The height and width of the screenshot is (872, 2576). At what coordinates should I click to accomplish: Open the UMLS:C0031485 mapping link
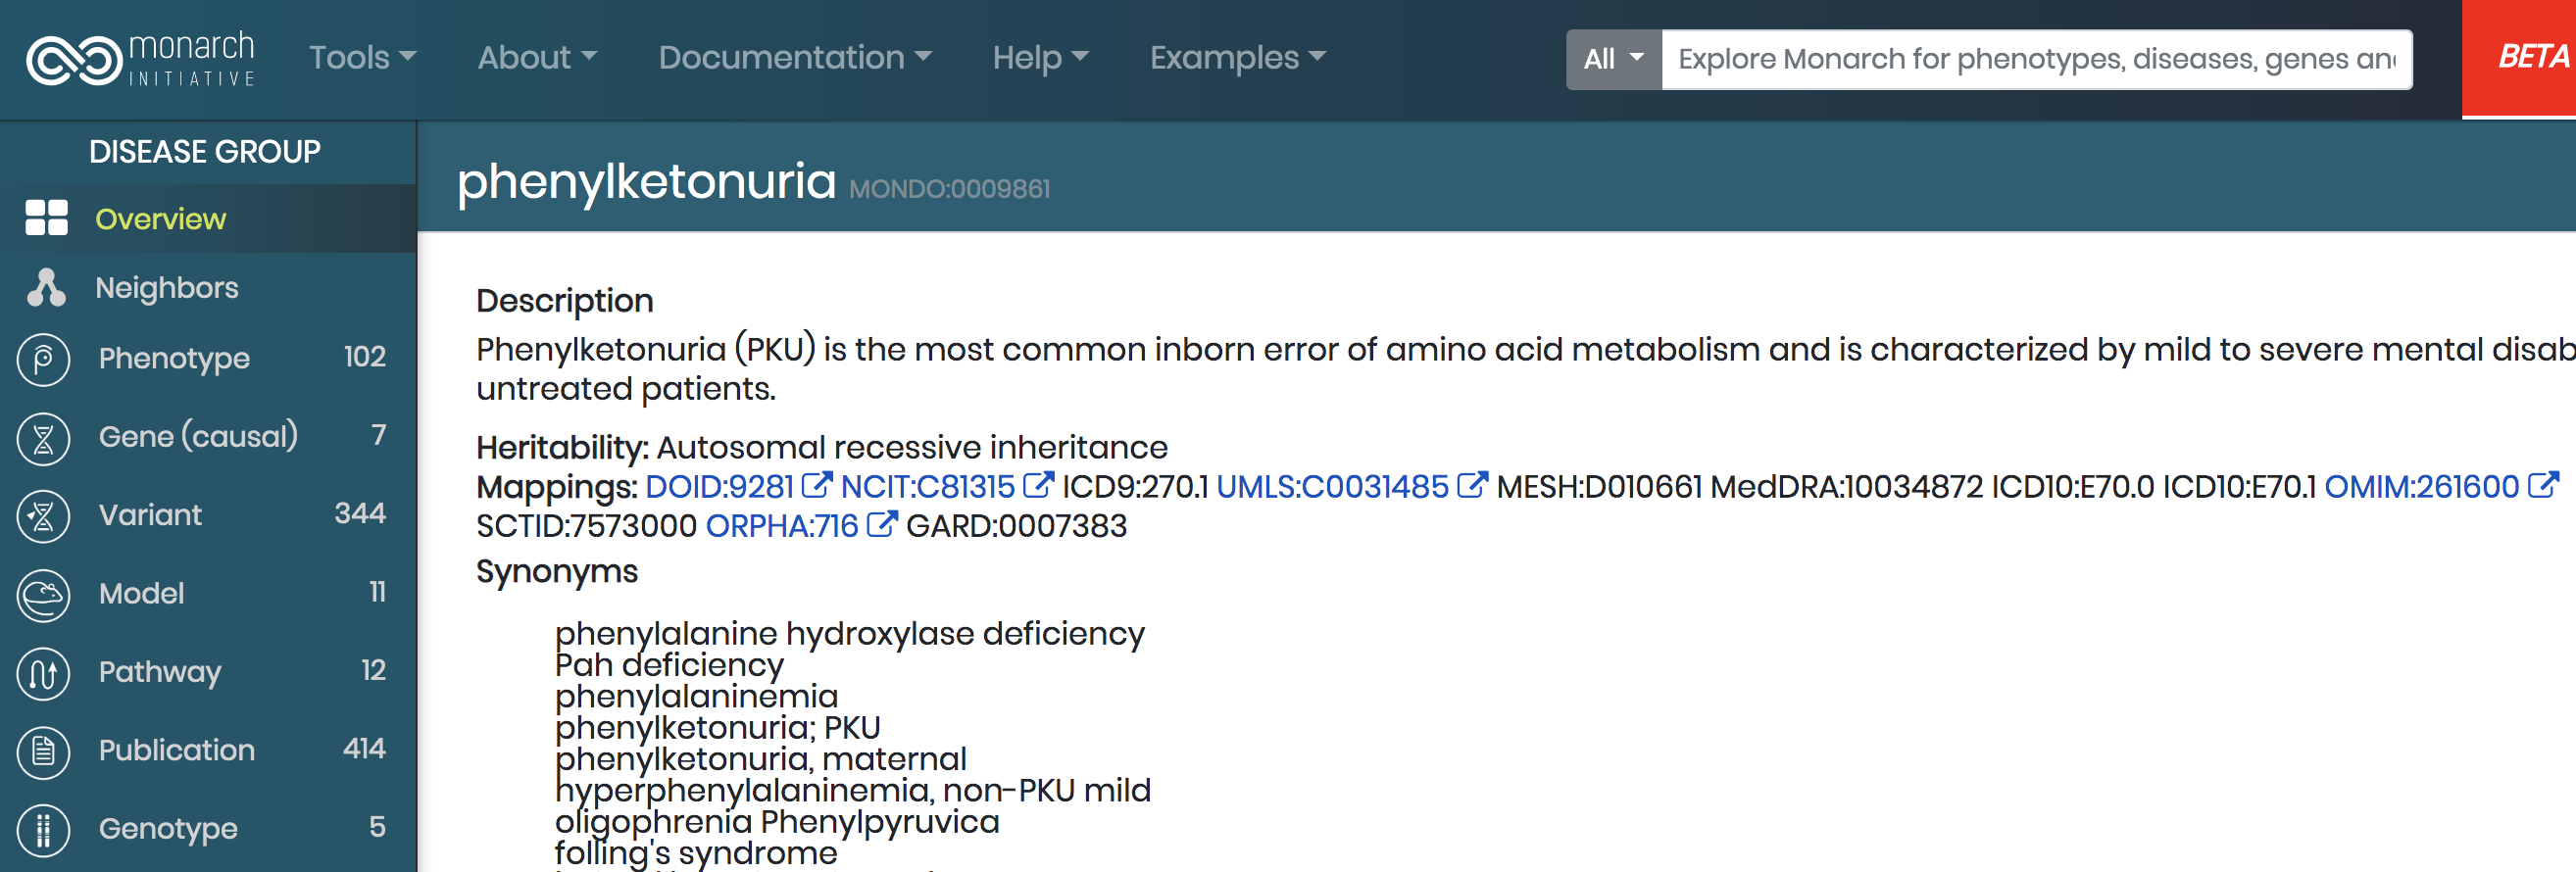point(1334,486)
